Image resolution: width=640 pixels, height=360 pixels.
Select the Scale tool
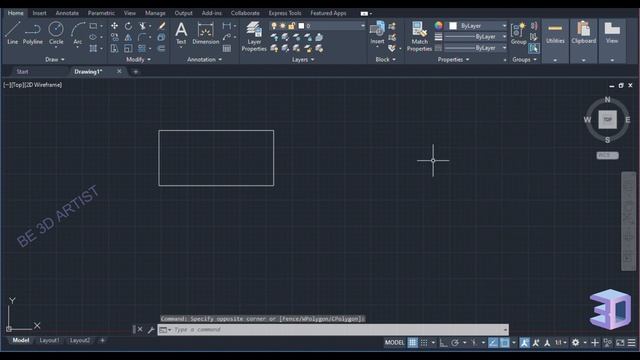click(128, 49)
